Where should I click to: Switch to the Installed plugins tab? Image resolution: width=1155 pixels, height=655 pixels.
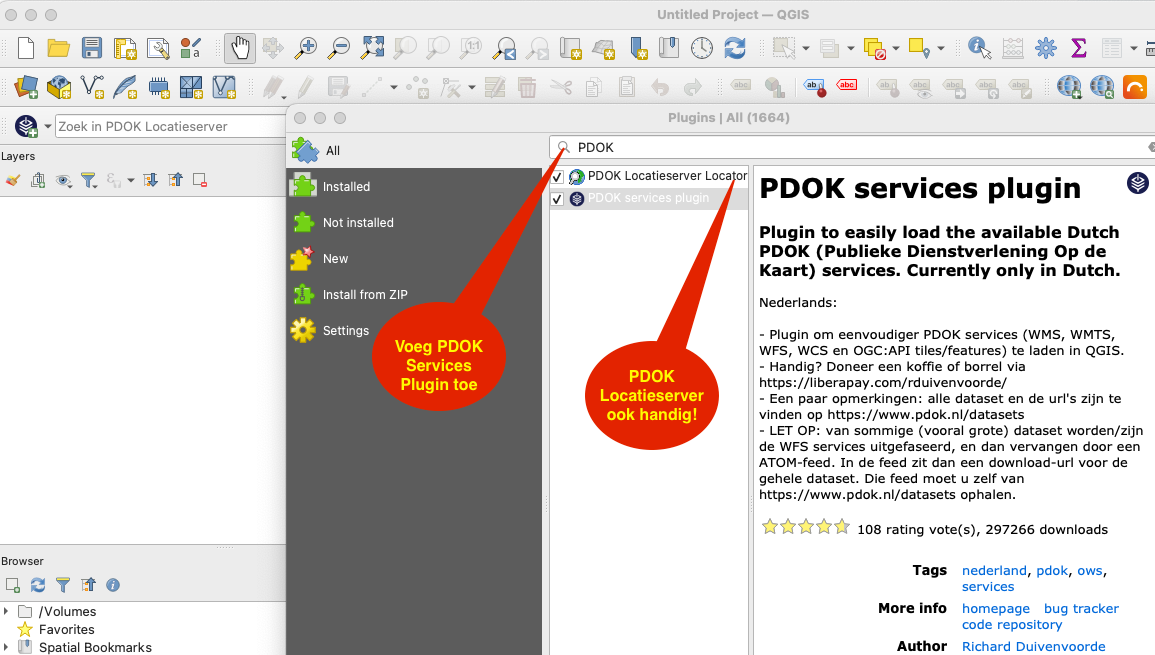[416, 186]
